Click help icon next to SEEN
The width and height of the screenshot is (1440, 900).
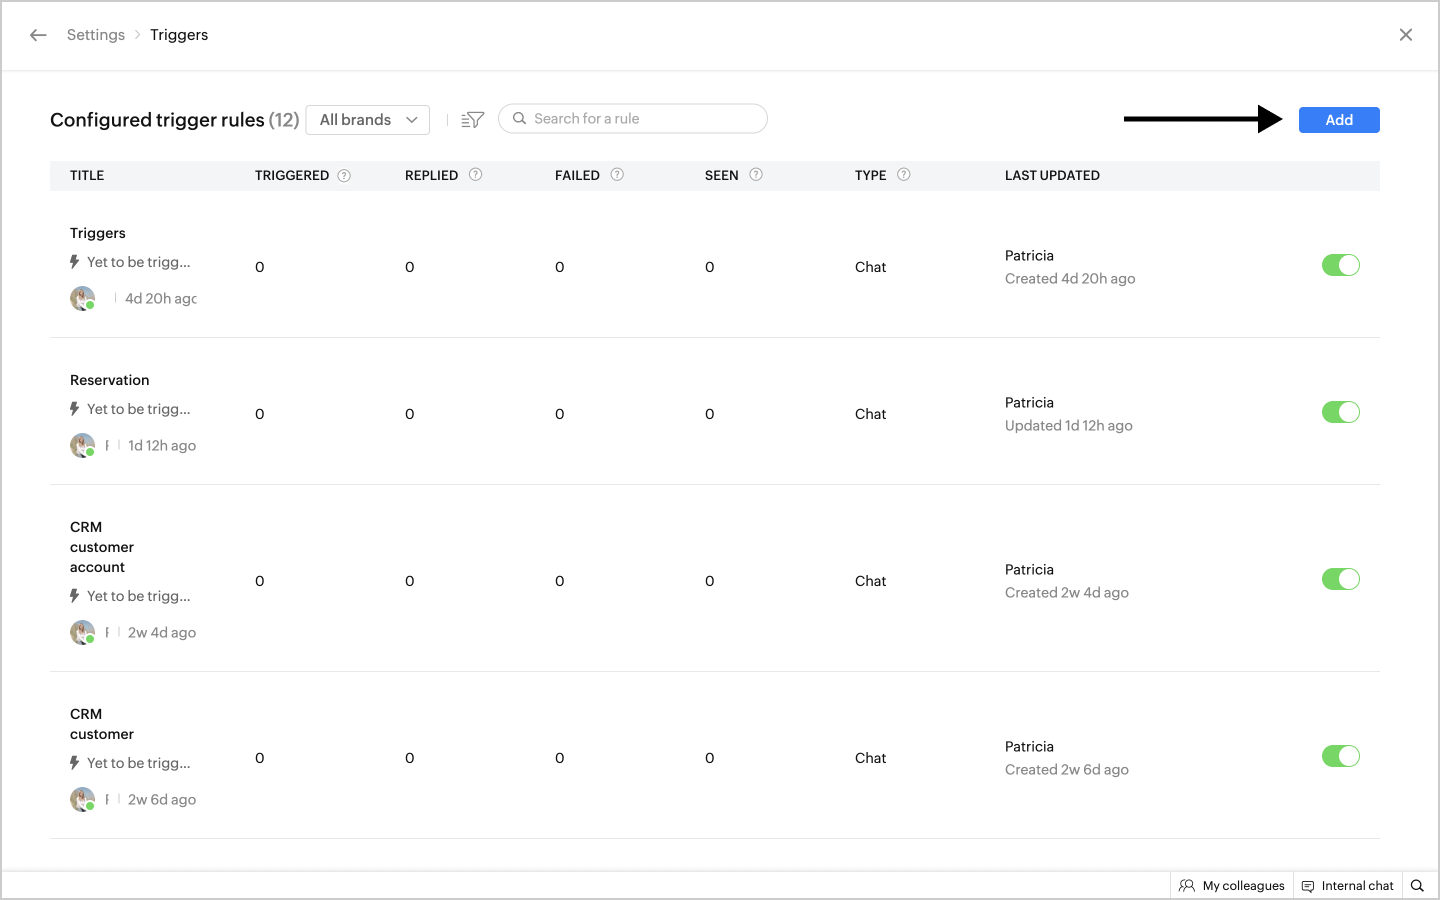tap(756, 175)
